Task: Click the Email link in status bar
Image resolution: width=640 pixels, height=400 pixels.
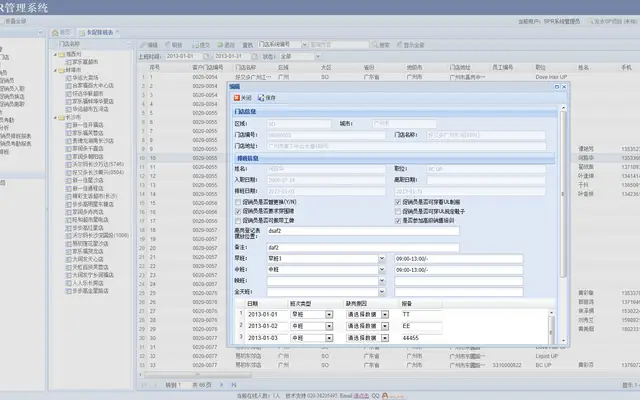Action: [361, 396]
